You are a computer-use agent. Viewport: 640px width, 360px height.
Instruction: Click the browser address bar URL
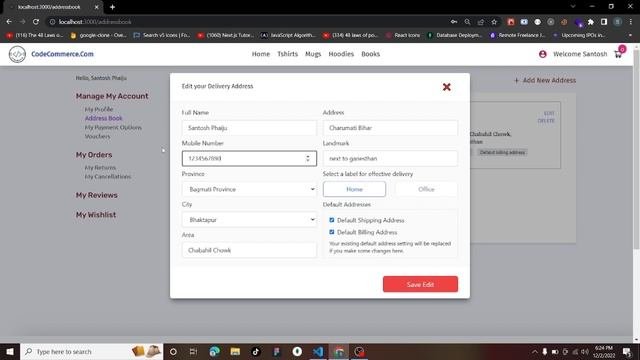(x=95, y=22)
